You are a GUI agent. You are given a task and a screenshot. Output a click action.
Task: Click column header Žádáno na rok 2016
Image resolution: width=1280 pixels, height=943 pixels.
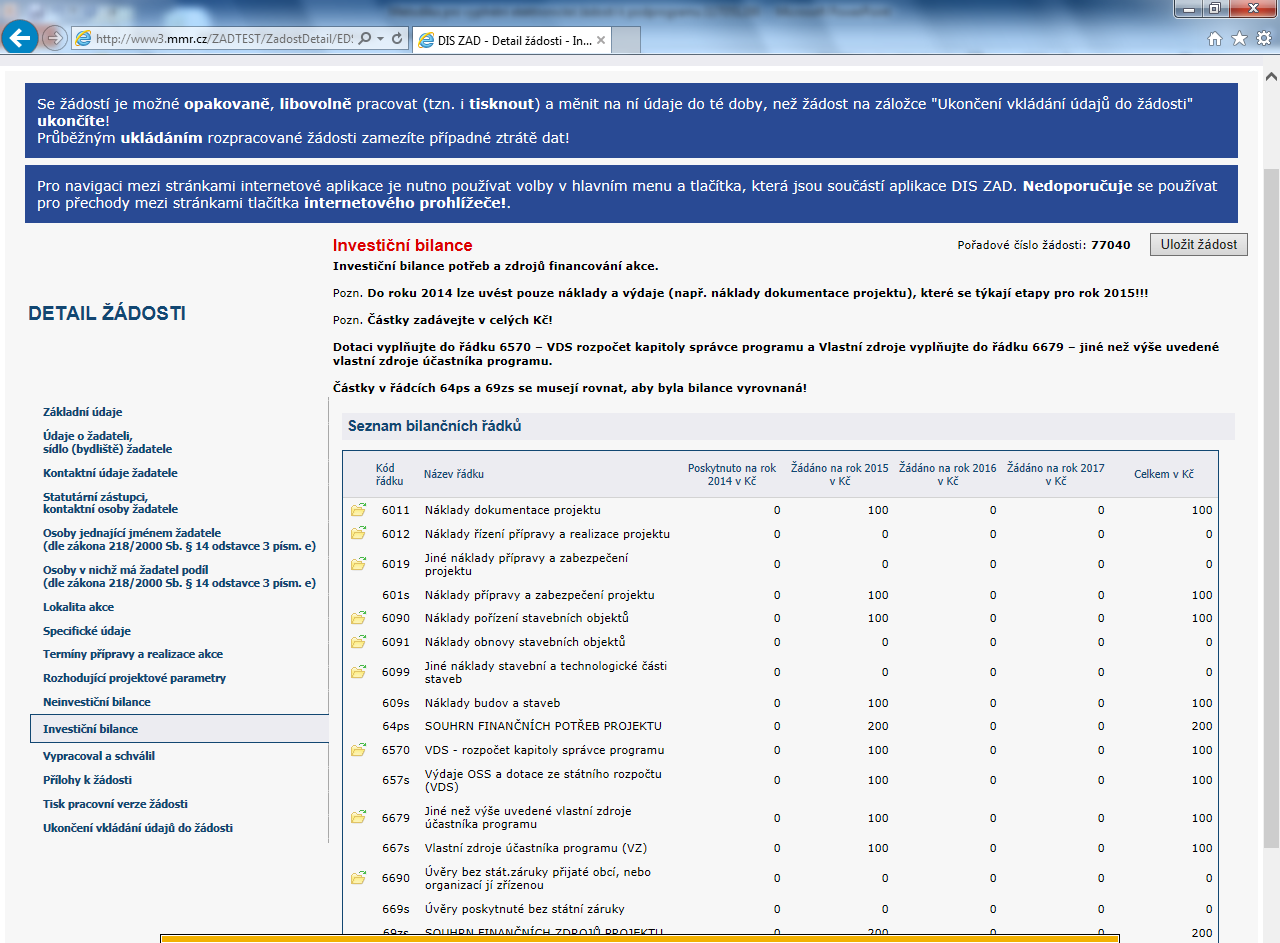point(947,474)
